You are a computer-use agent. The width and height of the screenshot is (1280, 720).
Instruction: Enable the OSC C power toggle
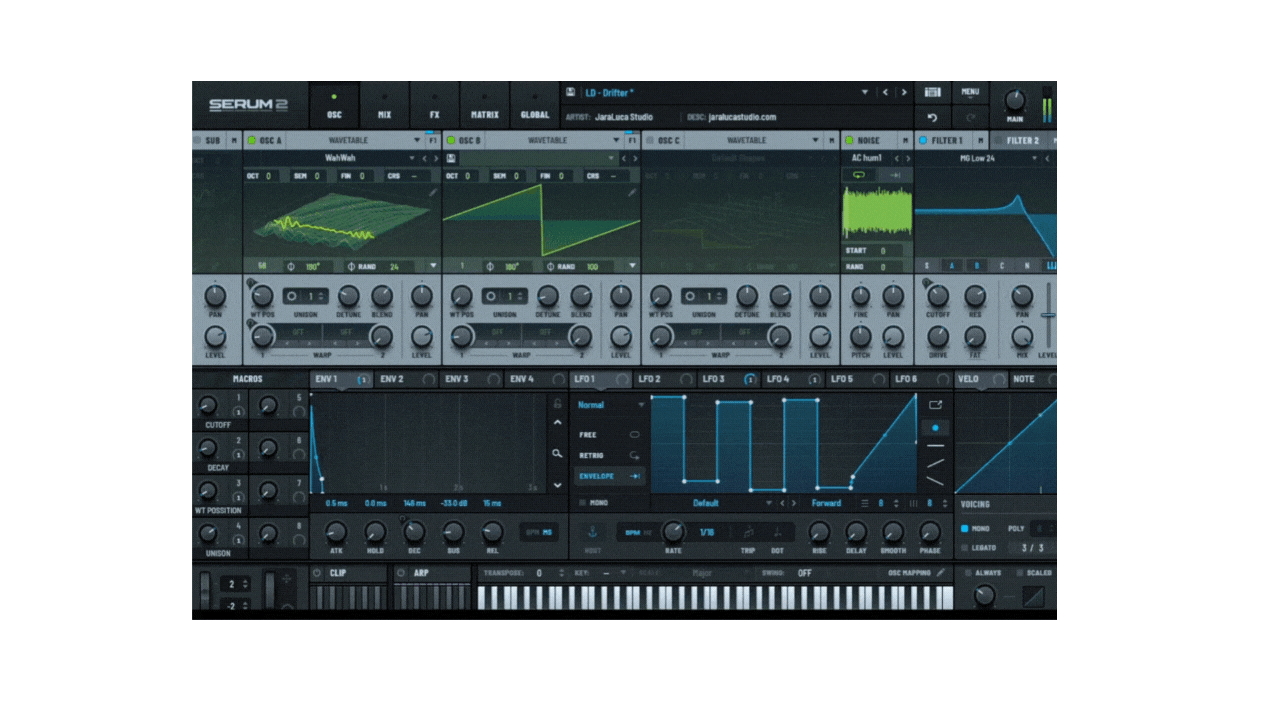(x=650, y=141)
